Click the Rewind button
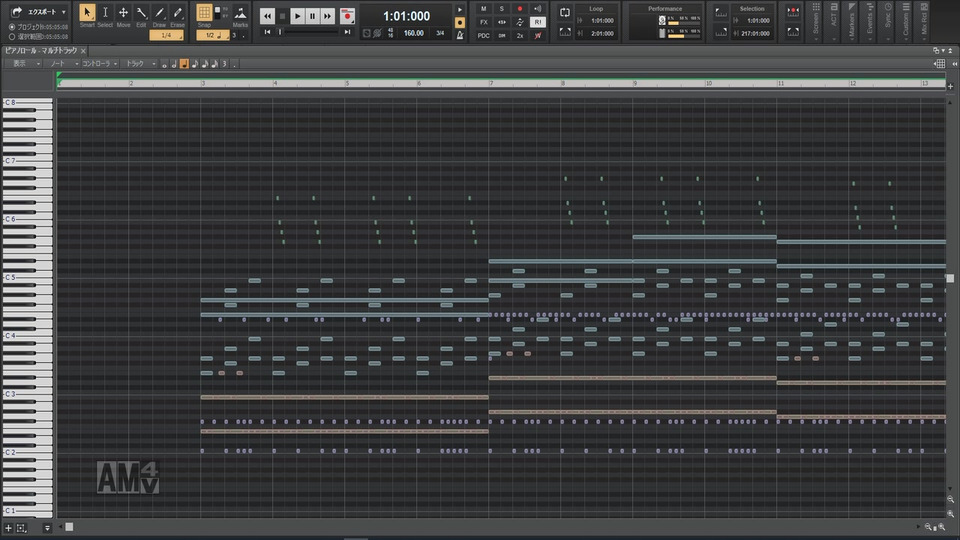The width and height of the screenshot is (960, 540). pyautogui.click(x=267, y=16)
